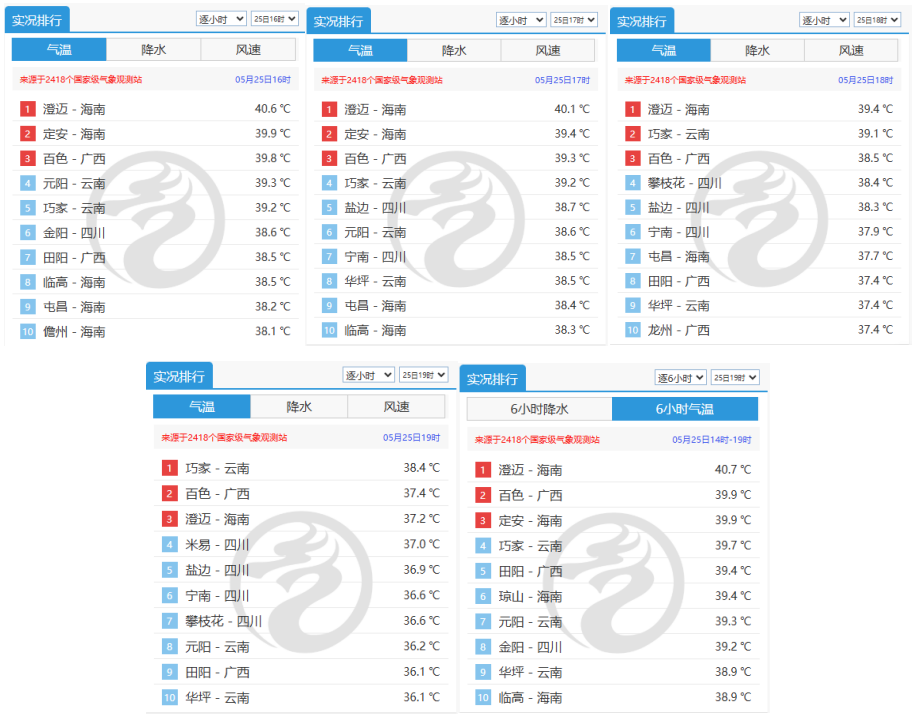Screen dimensions: 915x720
Task: Click rank 1 badge for 澄迈 40.7 ℃
Action: 483,470
